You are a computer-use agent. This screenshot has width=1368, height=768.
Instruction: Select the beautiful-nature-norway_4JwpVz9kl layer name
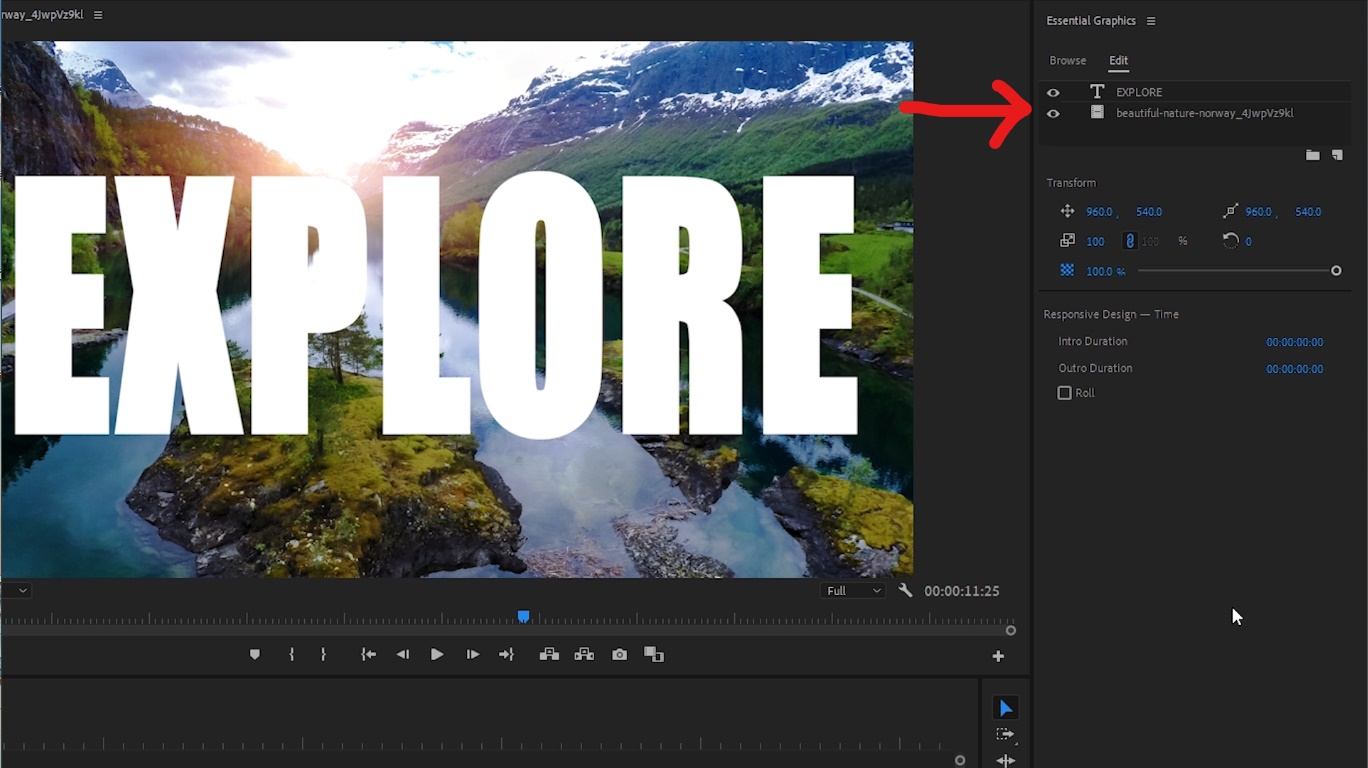coord(1204,113)
